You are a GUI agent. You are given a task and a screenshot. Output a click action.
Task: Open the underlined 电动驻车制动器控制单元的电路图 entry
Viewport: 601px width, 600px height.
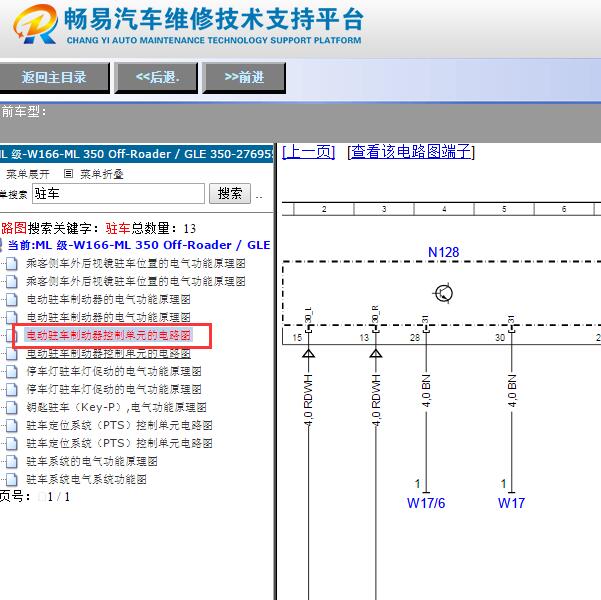coord(109,353)
